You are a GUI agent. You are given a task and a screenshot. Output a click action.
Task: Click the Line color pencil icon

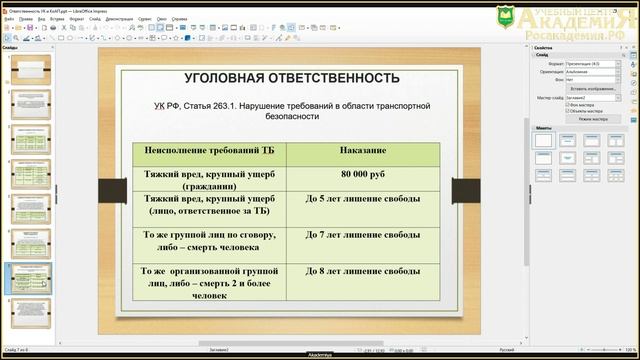click(x=27, y=38)
